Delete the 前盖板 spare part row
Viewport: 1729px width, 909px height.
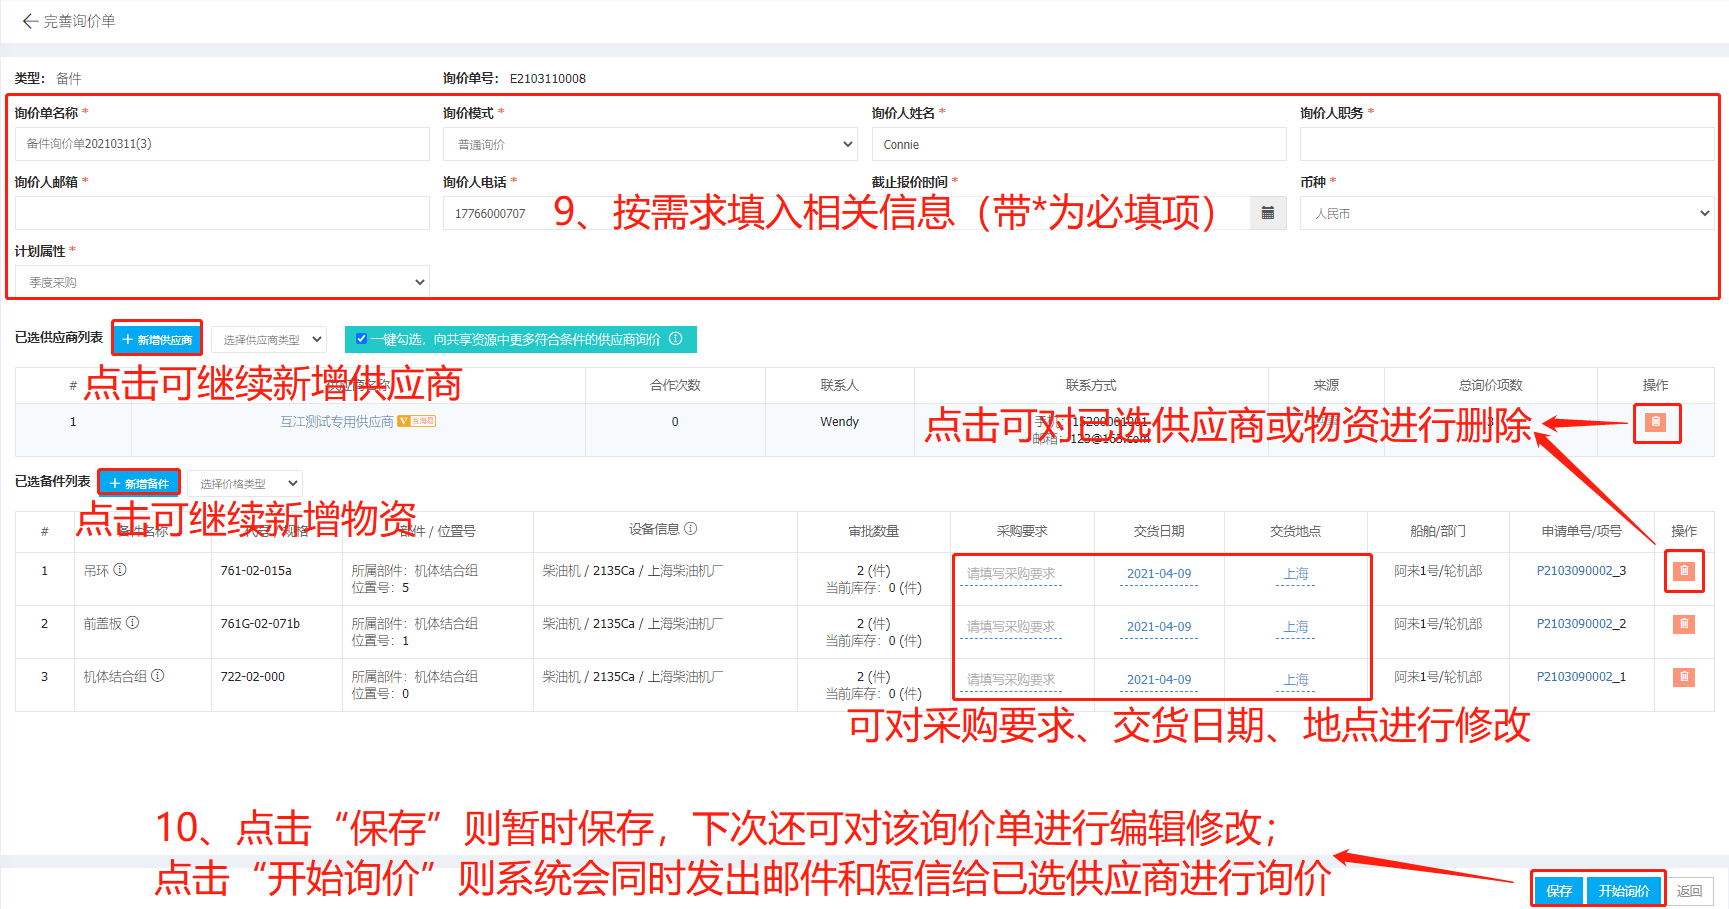(1684, 624)
